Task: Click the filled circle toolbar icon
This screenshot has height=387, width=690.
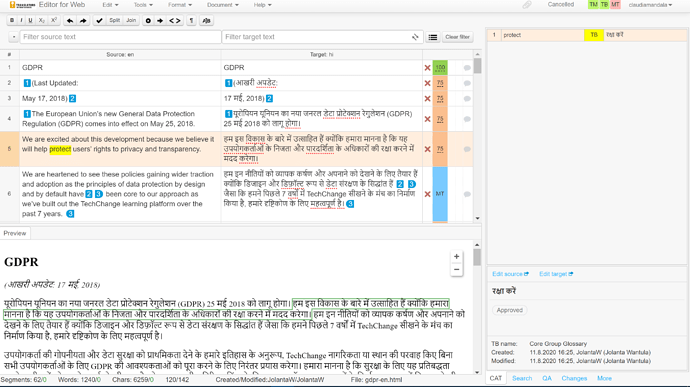Action: tap(148, 21)
